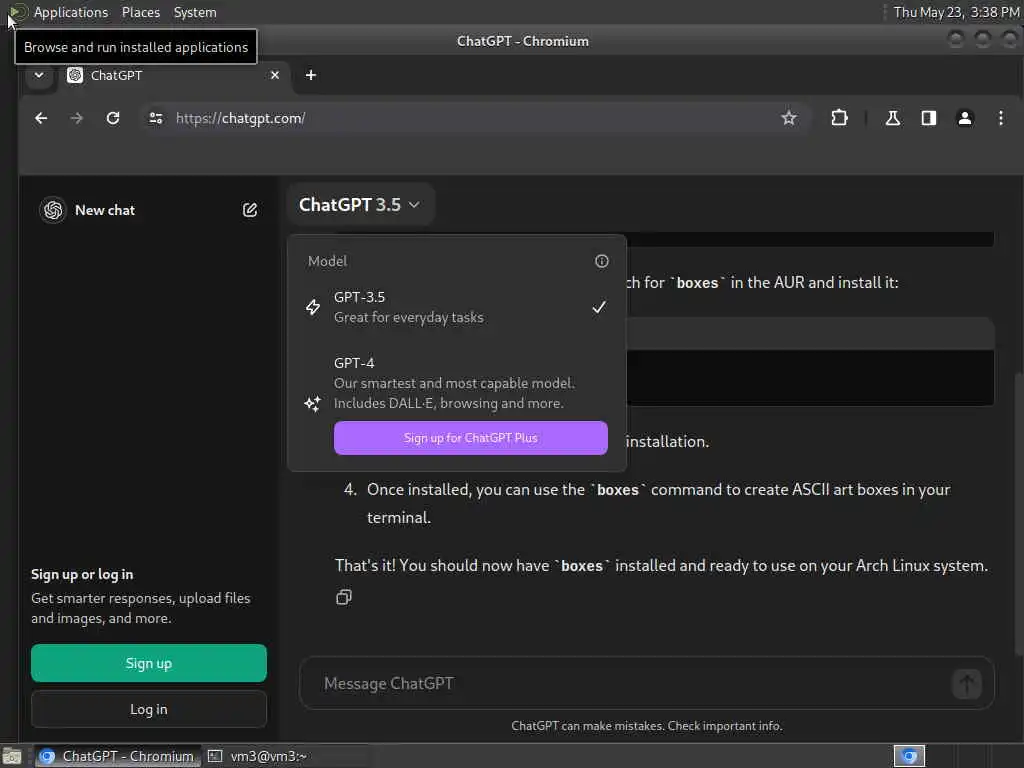Image resolution: width=1024 pixels, height=768 pixels.
Task: Open the Chrome Labs flask icon
Action: [892, 118]
